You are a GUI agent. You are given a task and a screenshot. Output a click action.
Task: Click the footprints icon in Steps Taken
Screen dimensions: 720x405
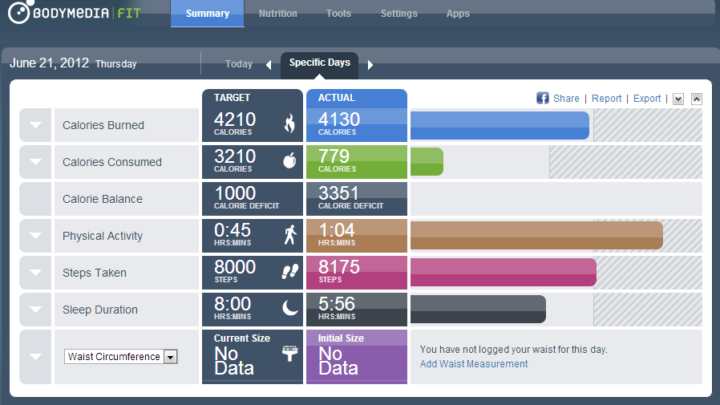tap(290, 271)
